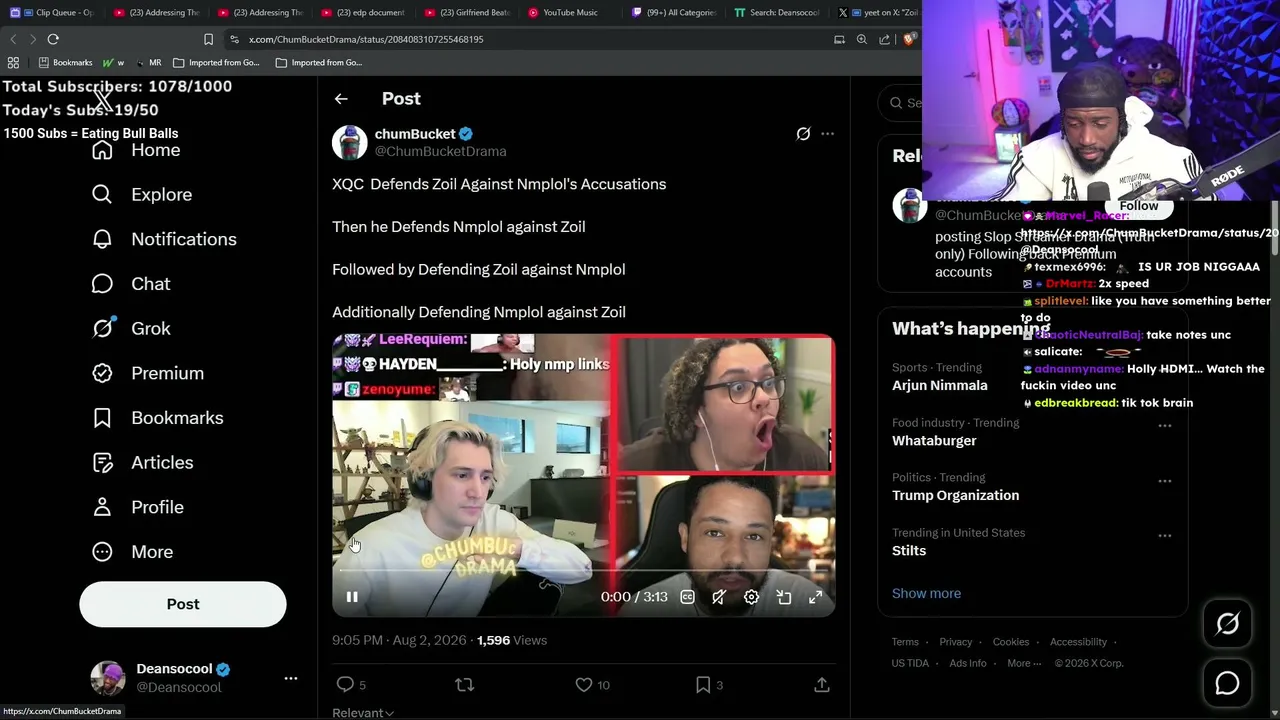Open the browser apps grid icon
The image size is (1280, 720).
point(13,62)
